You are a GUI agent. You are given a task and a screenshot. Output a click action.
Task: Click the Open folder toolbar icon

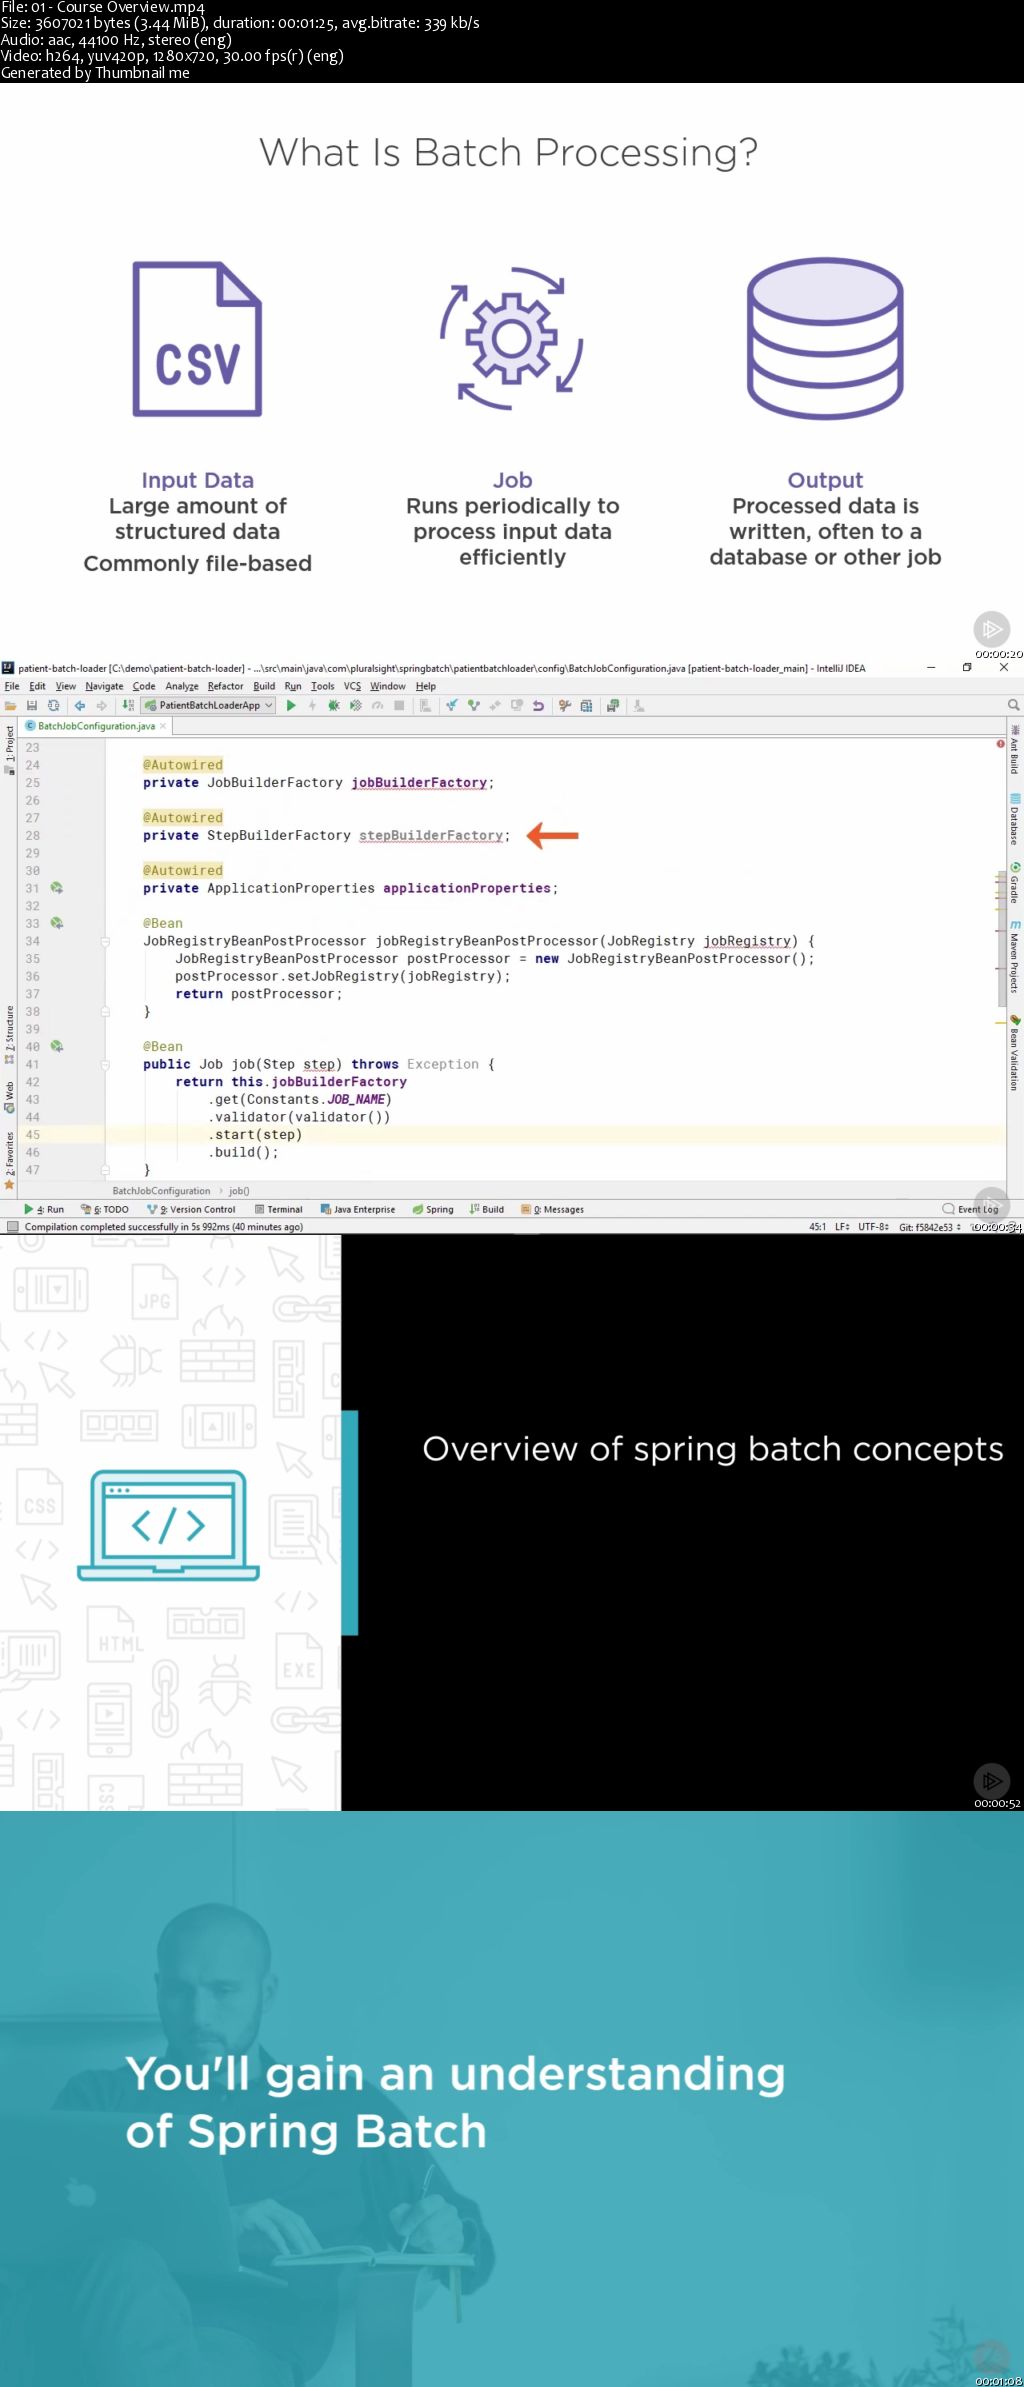click(x=11, y=706)
